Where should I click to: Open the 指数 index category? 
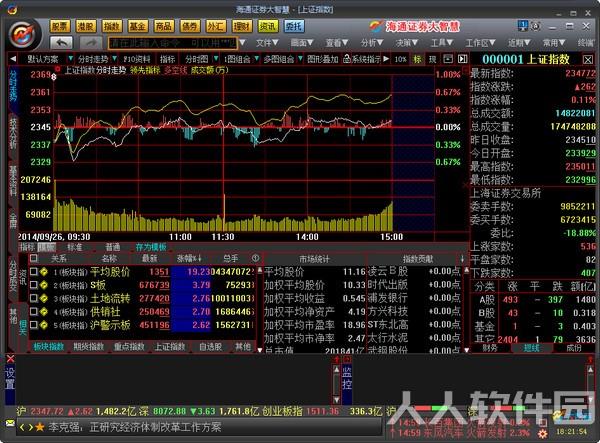[112, 26]
